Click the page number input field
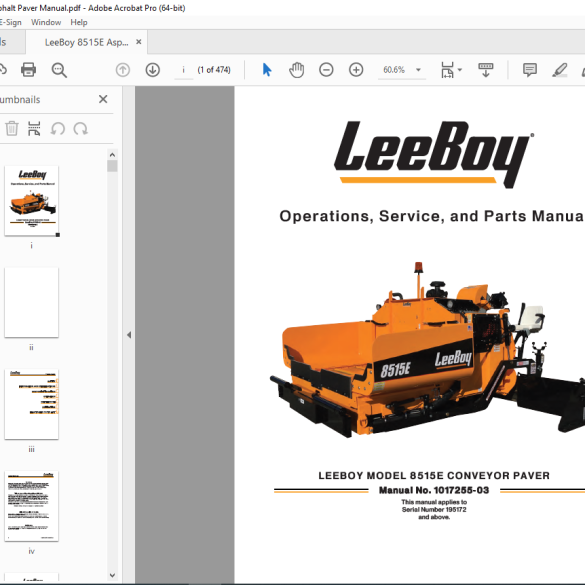Screen dimensions: 585x585 [x=183, y=70]
